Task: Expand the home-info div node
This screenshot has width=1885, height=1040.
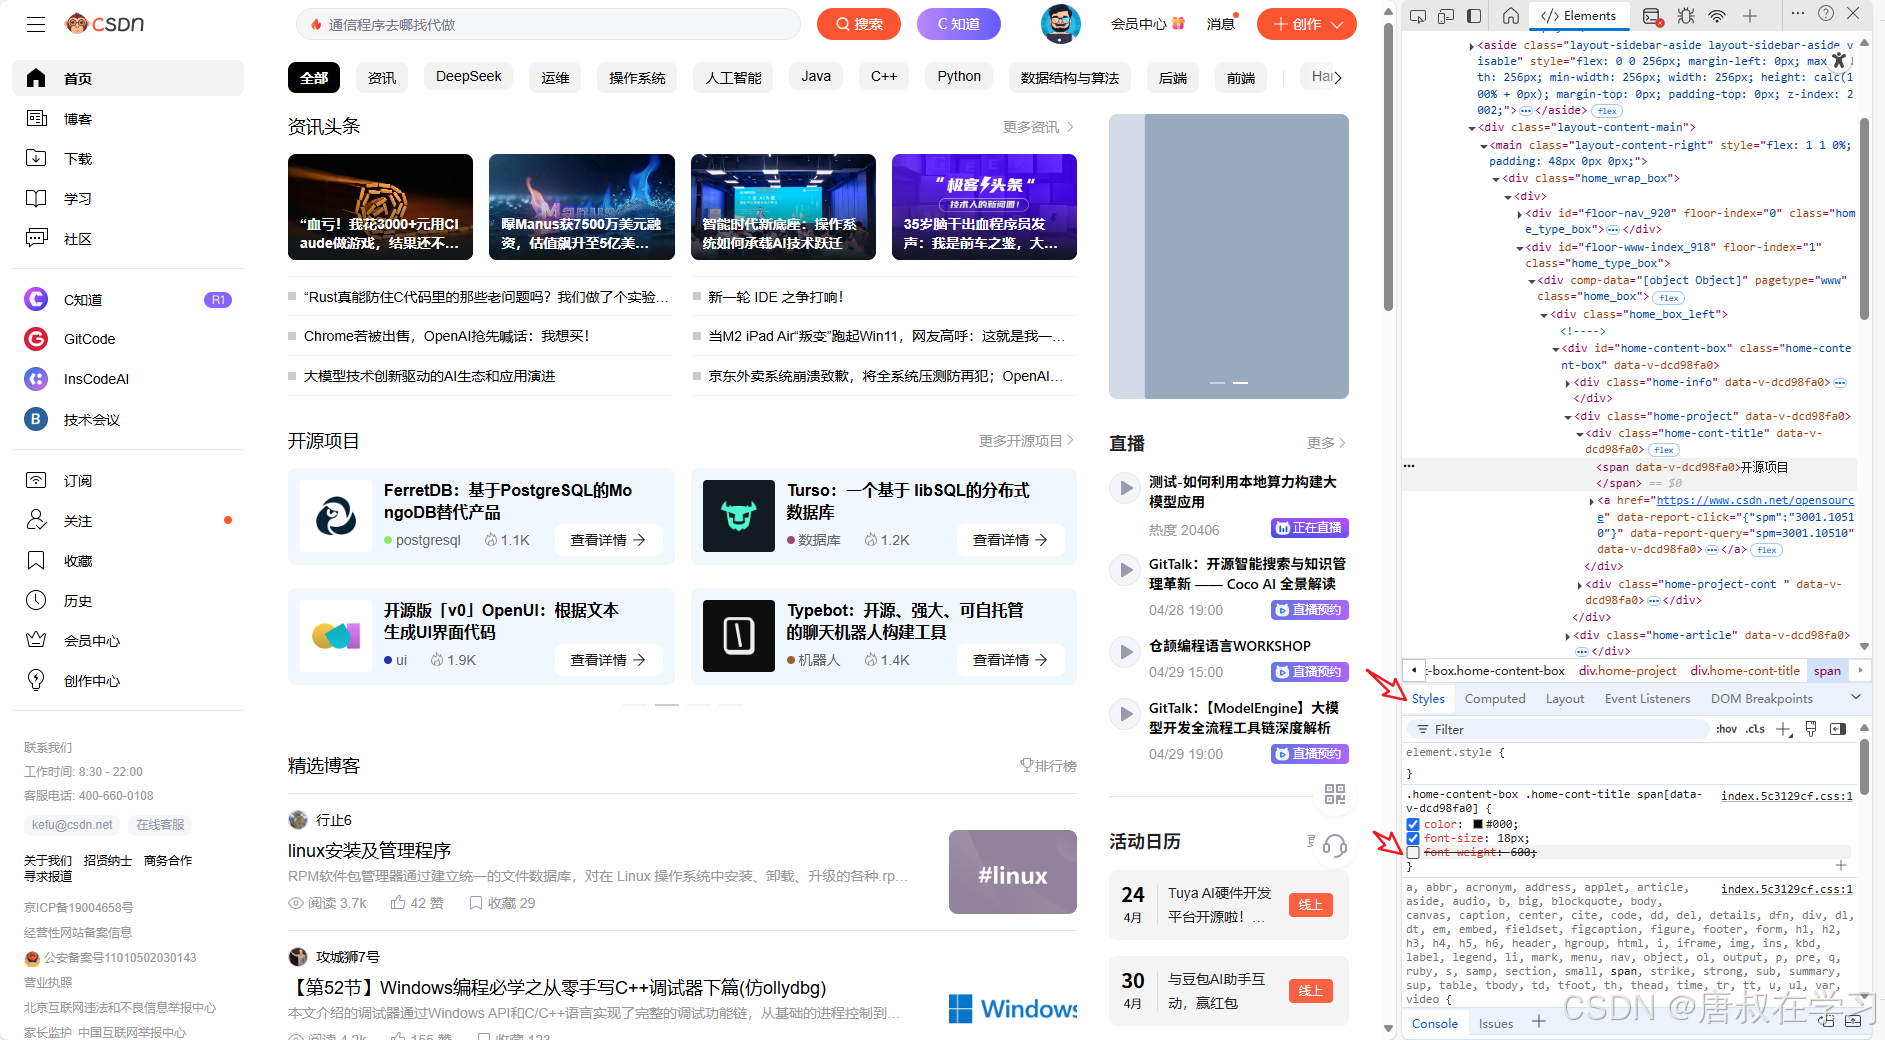Action: coord(1568,383)
